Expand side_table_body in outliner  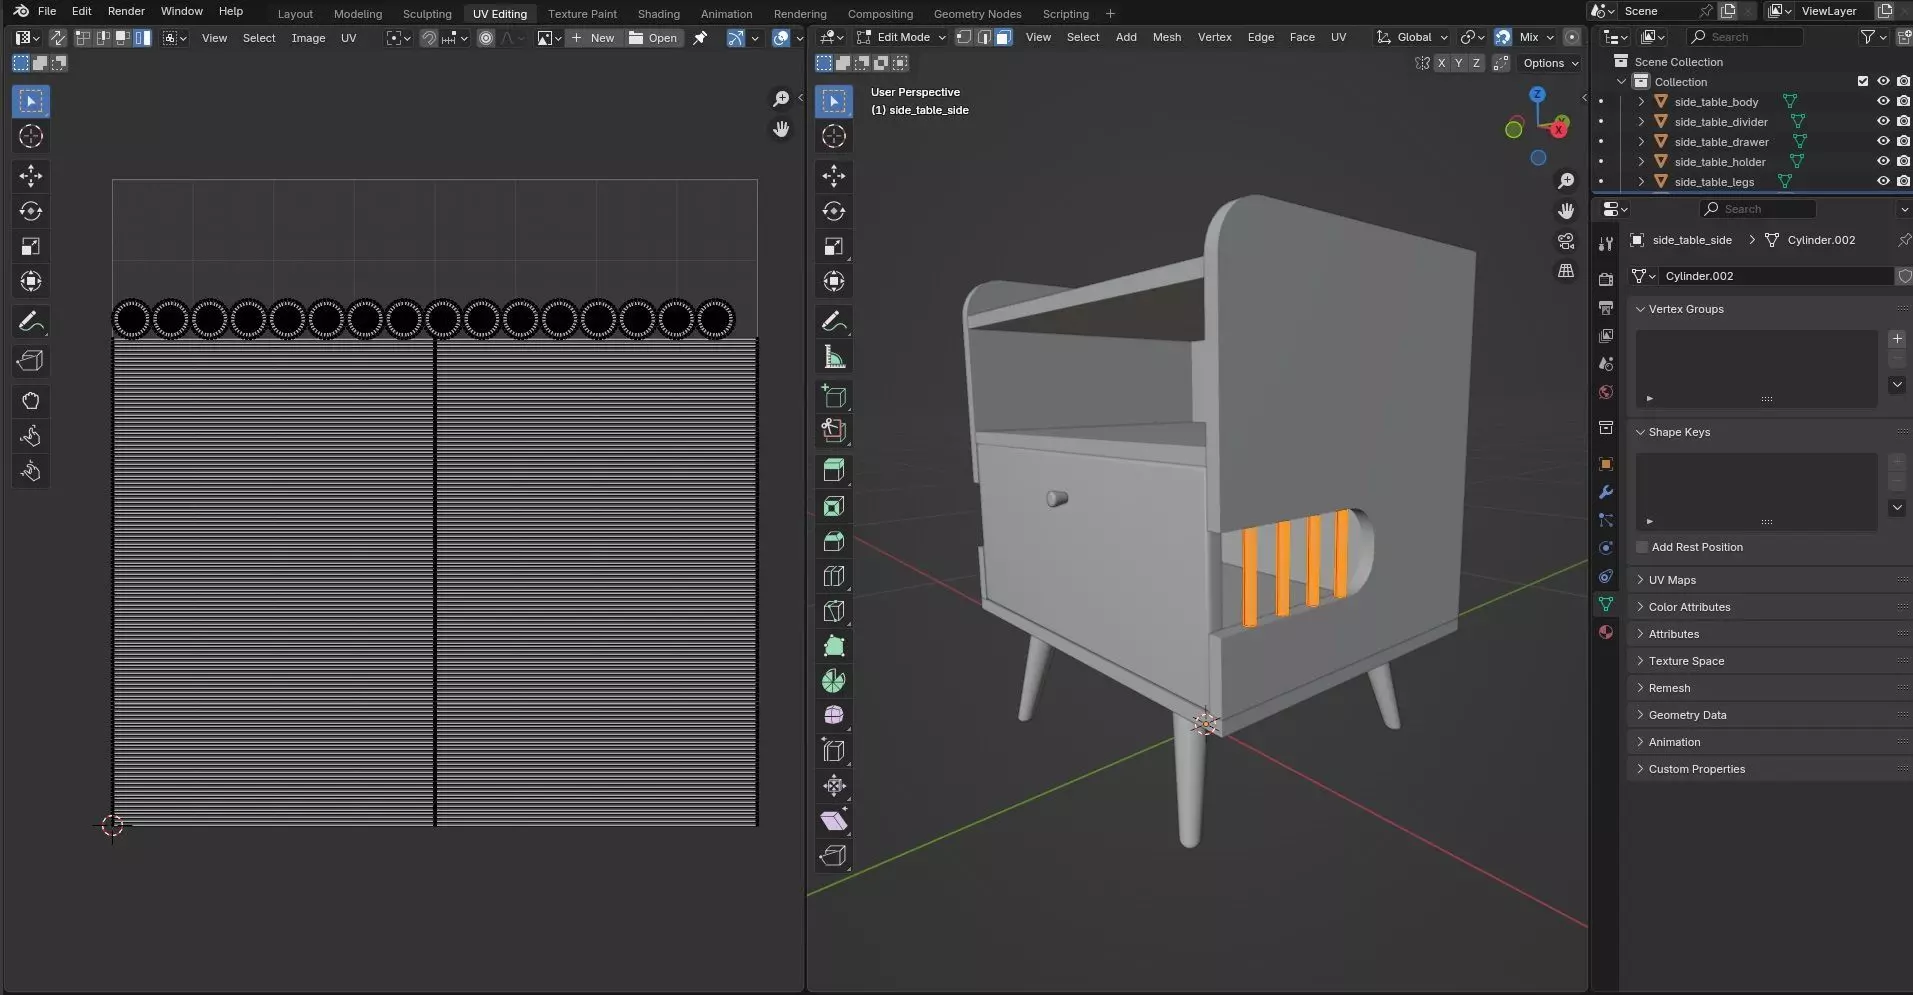point(1641,101)
